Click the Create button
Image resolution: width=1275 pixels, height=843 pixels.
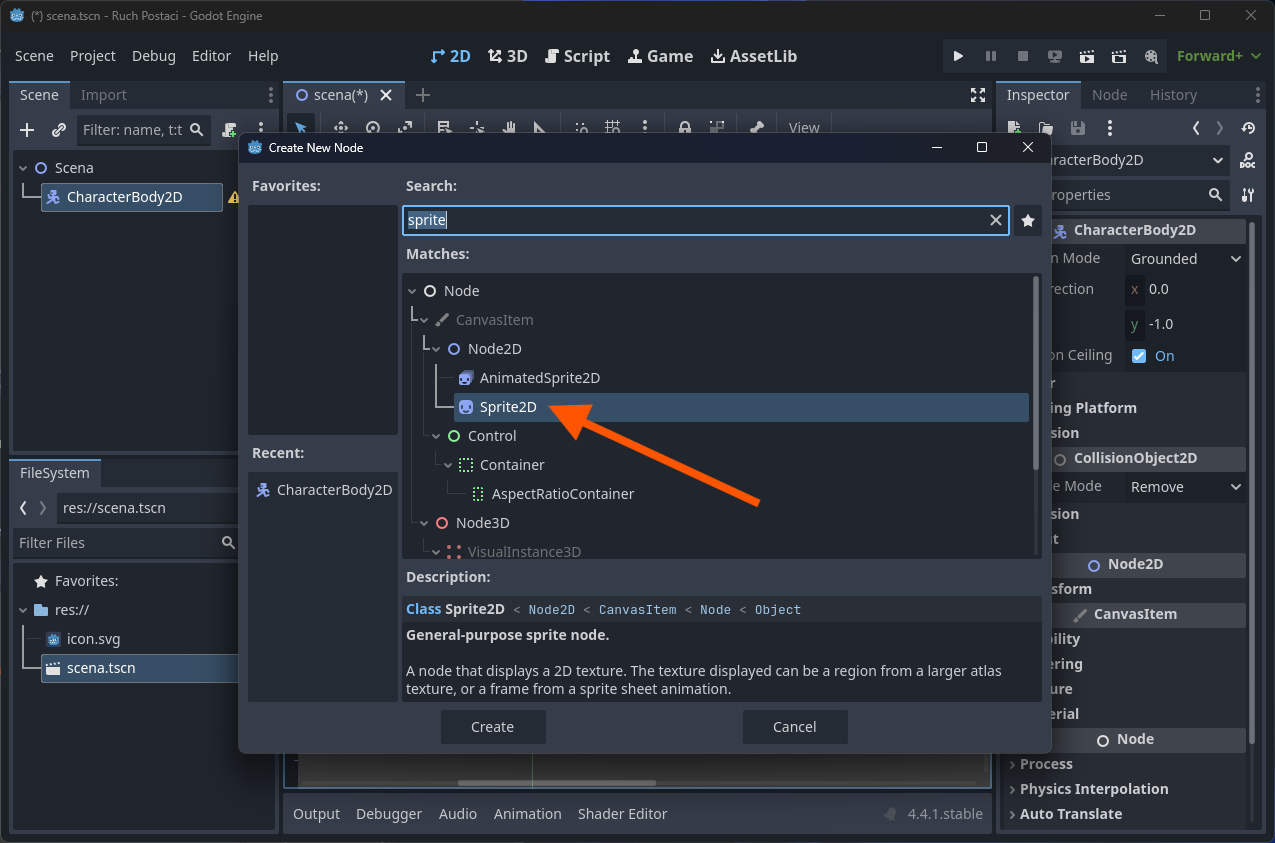point(493,727)
